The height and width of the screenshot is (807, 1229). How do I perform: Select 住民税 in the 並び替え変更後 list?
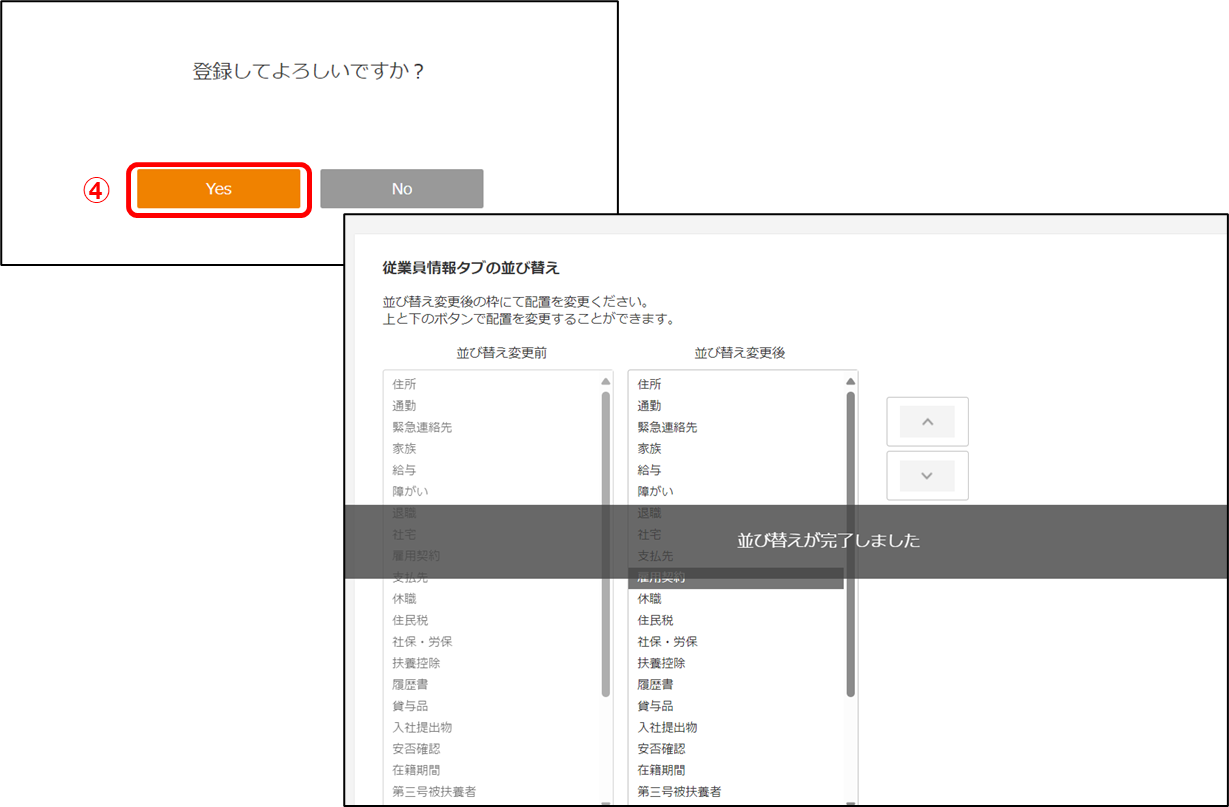[656, 620]
